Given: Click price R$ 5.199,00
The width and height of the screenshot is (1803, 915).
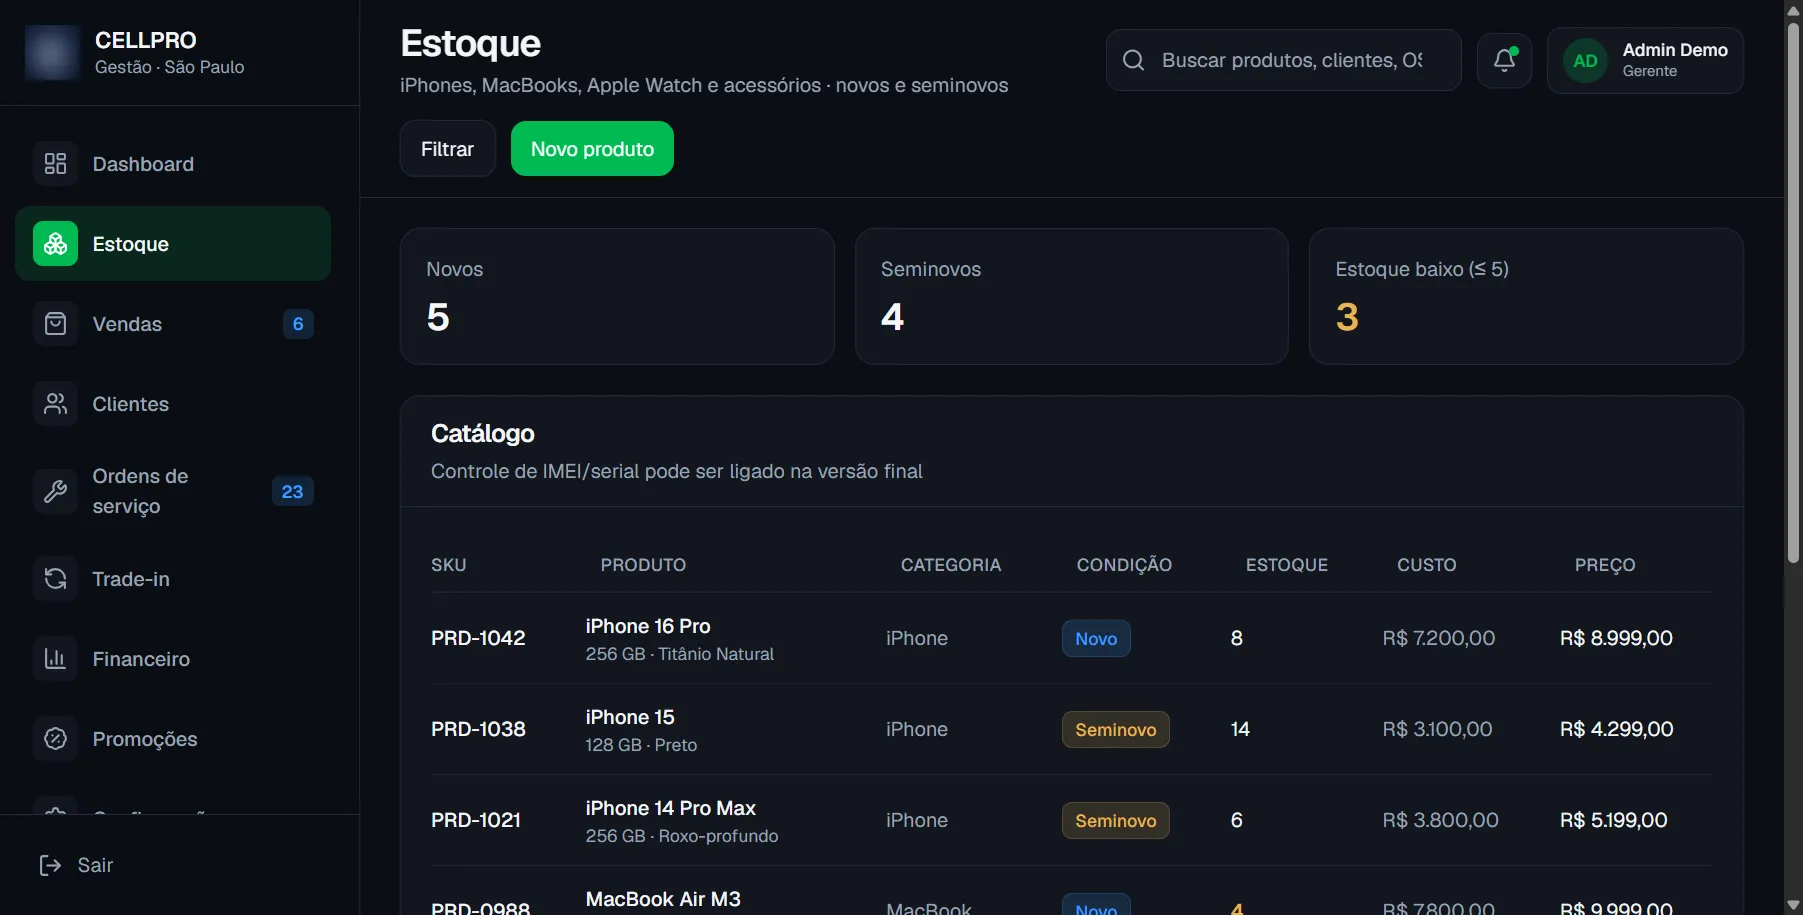Looking at the screenshot, I should click(x=1614, y=820).
